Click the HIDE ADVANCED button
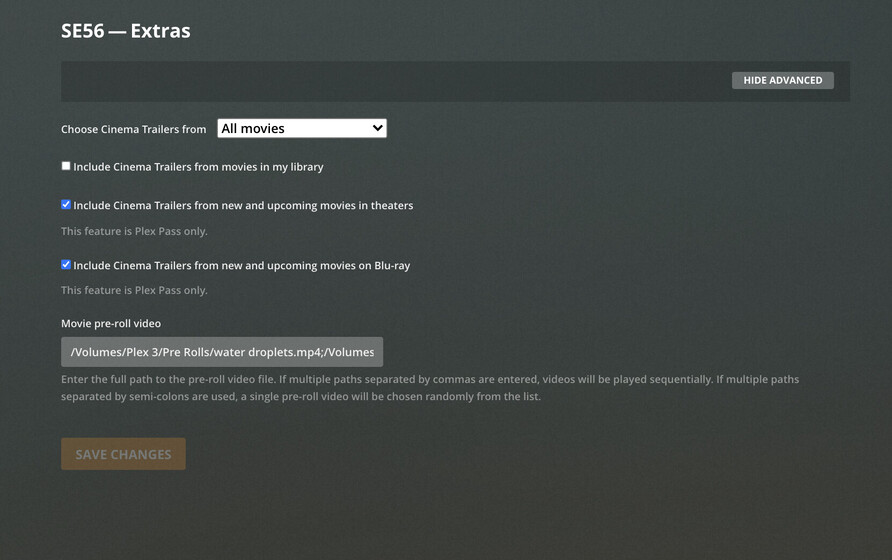 tap(782, 80)
